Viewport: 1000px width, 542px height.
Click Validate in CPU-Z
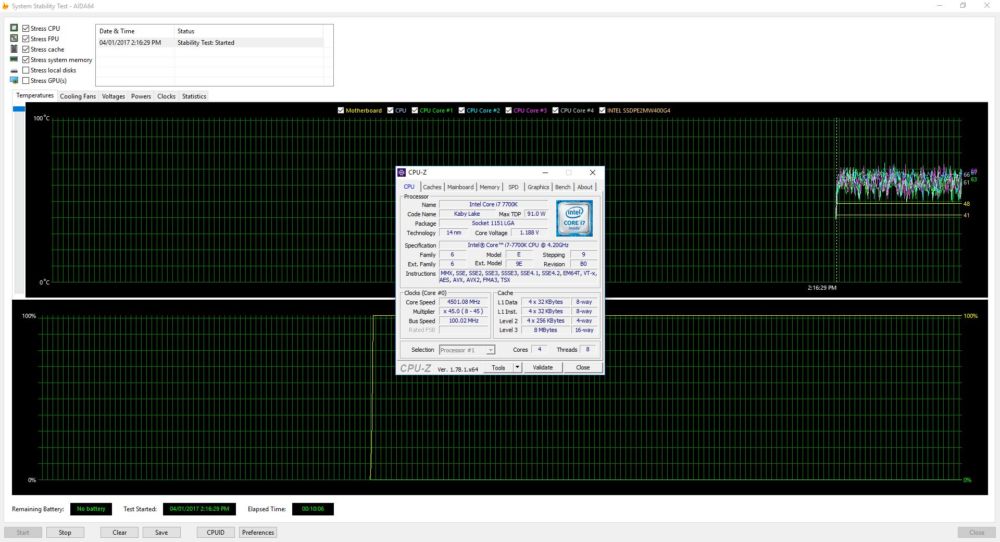click(x=543, y=367)
